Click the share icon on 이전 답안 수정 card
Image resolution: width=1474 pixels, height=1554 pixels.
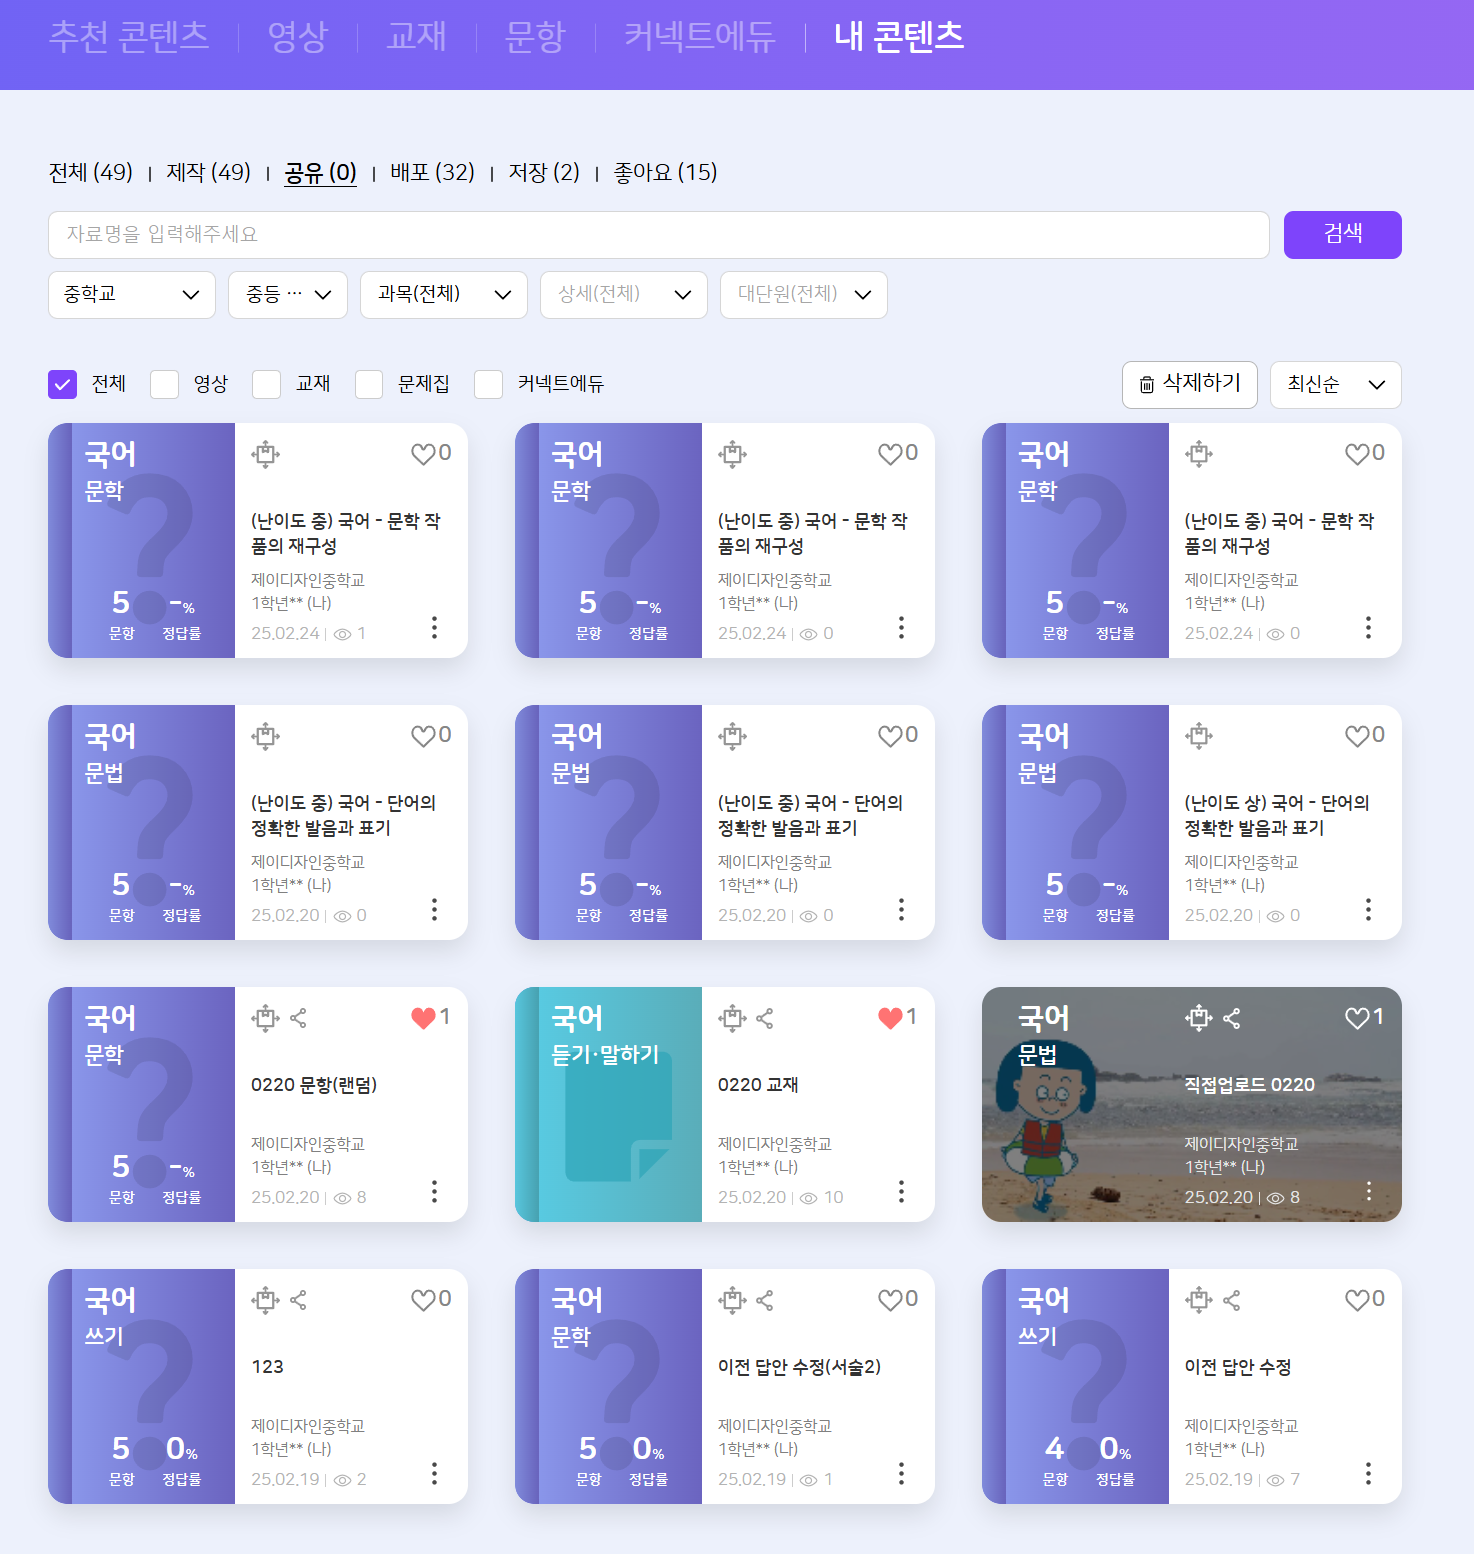(x=1232, y=1300)
